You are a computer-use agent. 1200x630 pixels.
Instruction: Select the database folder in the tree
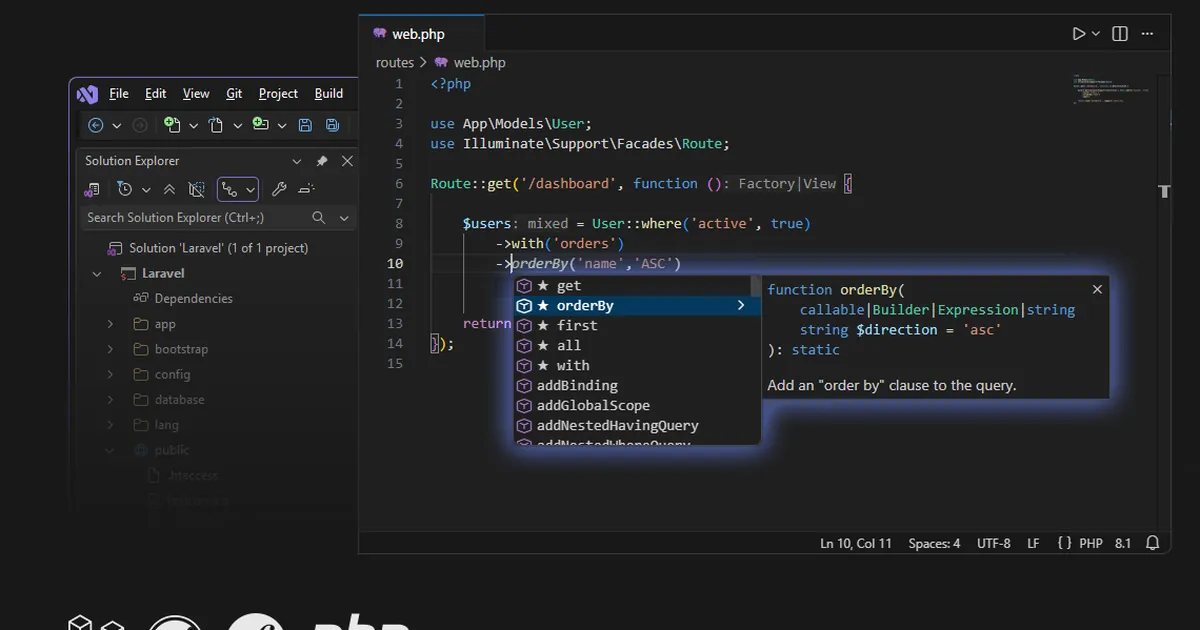(168, 399)
